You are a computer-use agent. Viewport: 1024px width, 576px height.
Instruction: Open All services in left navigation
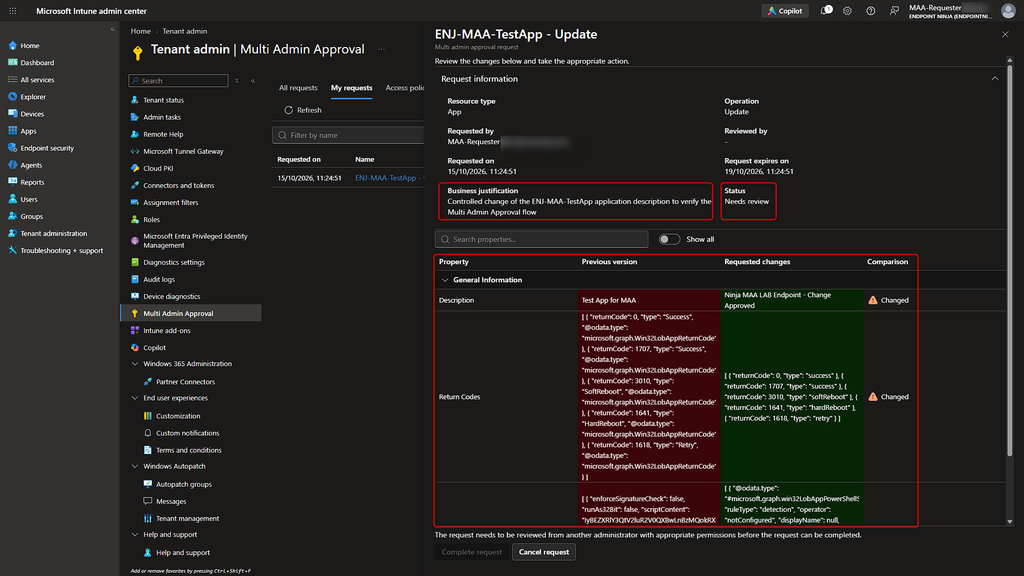click(x=37, y=80)
